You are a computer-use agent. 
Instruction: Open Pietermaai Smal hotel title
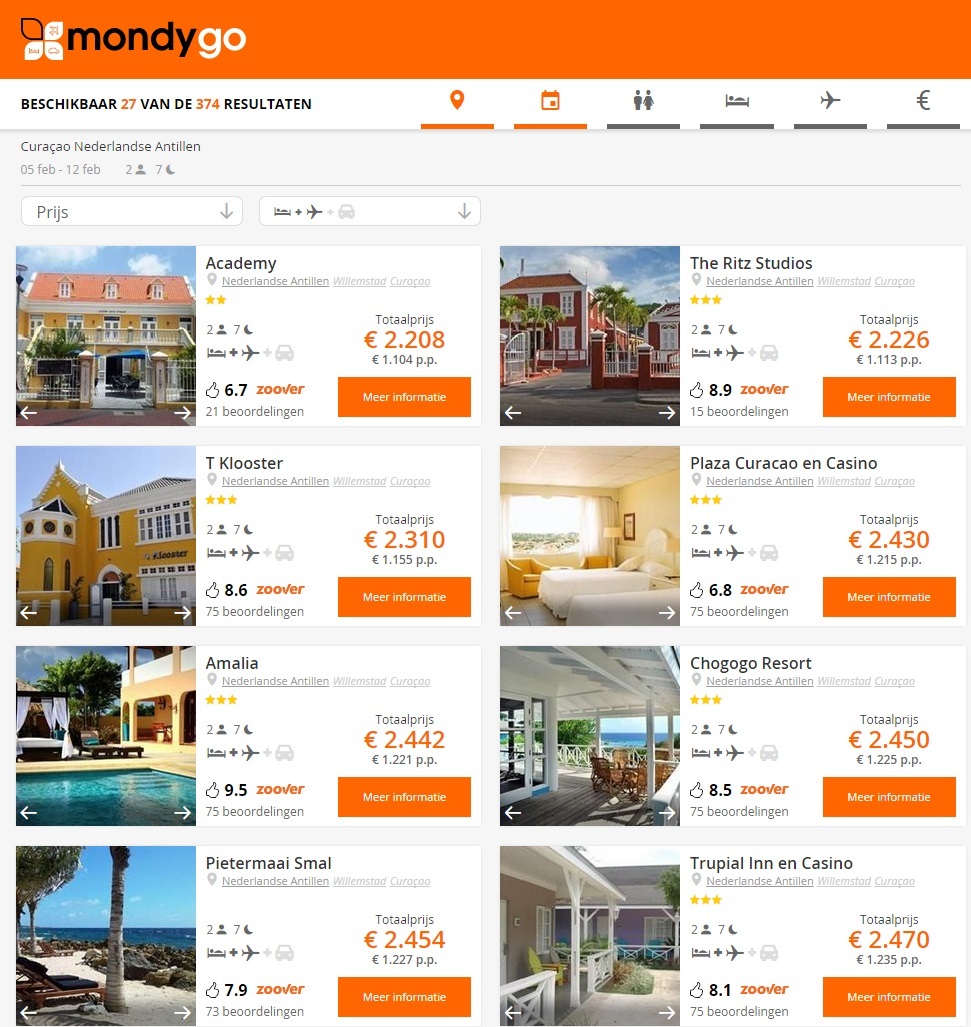268,863
